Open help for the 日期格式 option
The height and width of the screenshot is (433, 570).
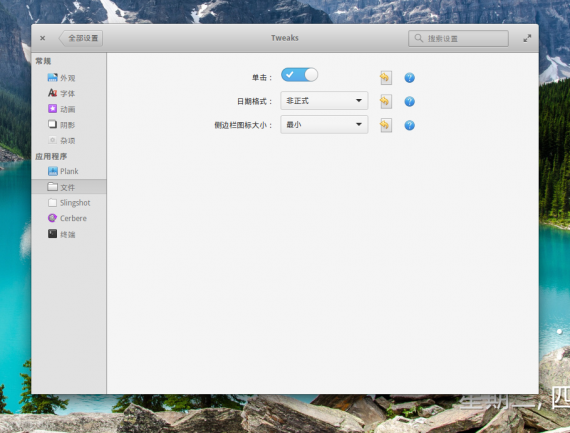tap(409, 101)
